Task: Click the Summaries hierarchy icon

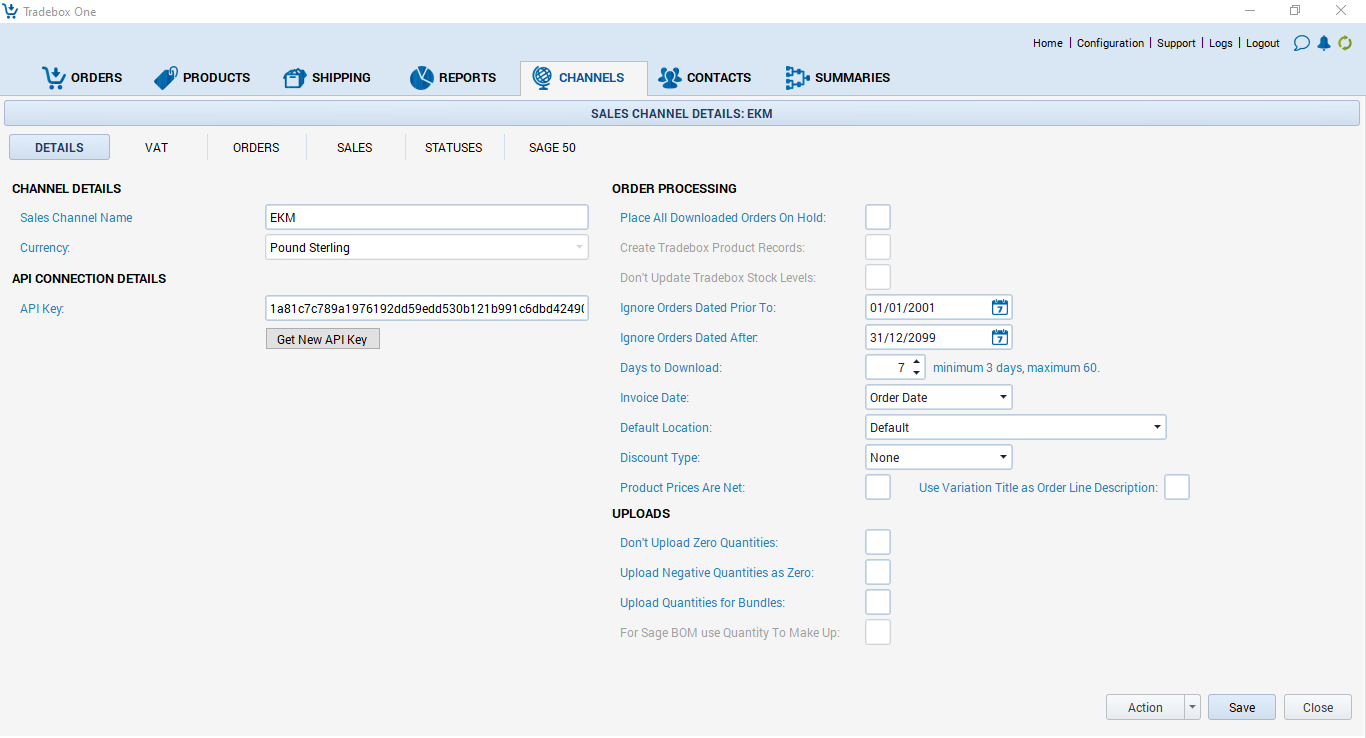Action: click(x=797, y=77)
